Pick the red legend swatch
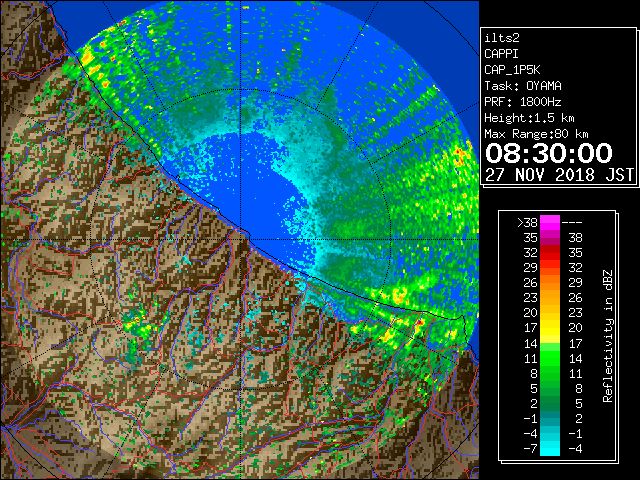 pyautogui.click(x=550, y=253)
